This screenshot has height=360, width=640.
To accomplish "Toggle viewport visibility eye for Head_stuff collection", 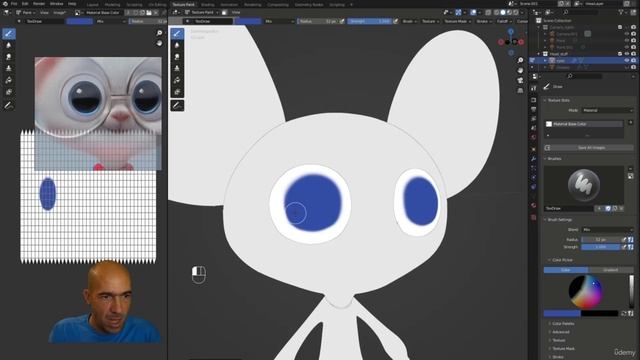I will coord(627,54).
